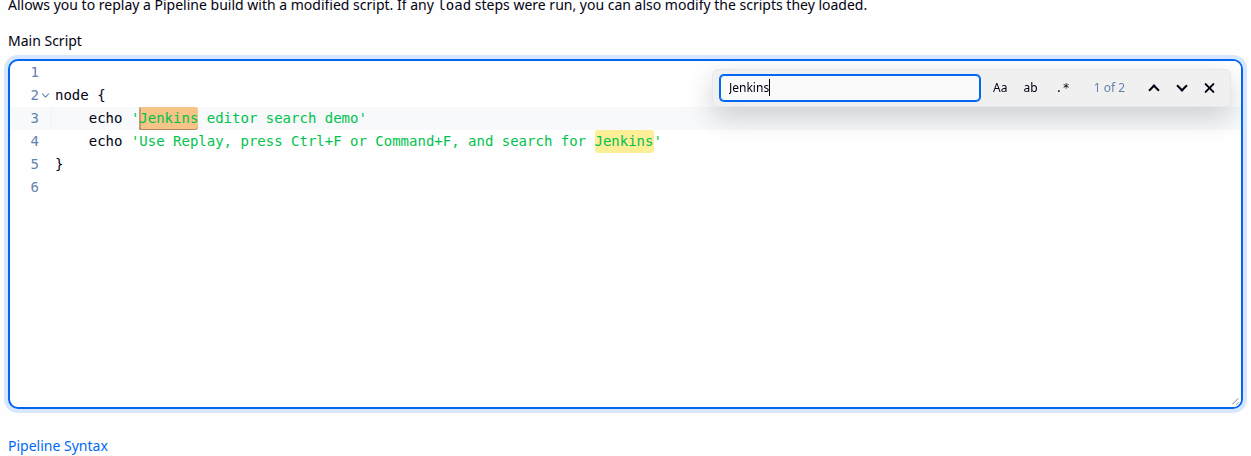Click line number 4 in the gutter
The height and width of the screenshot is (456, 1251).
[34, 141]
